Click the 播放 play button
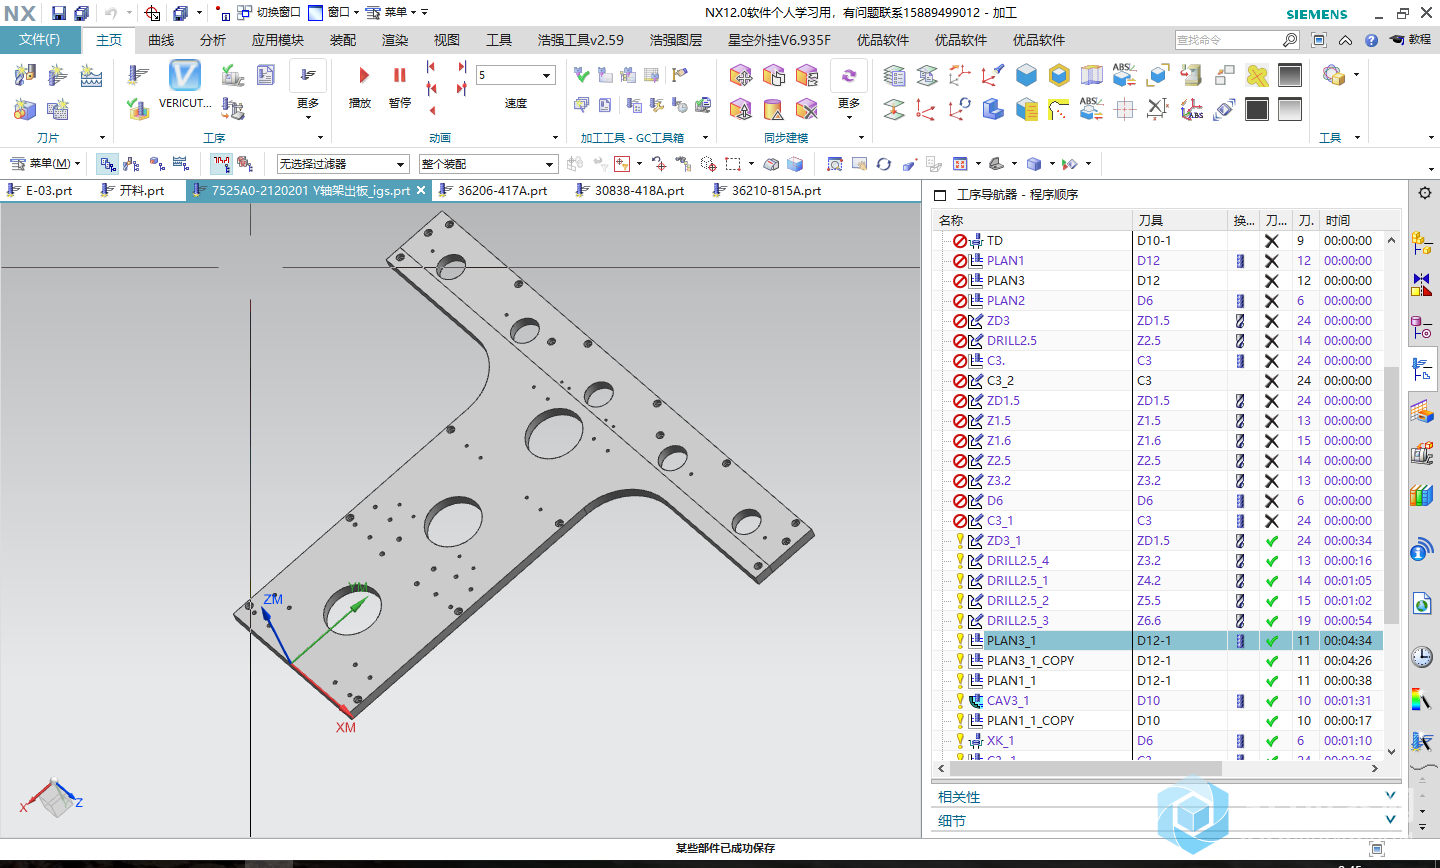1440x868 pixels. (x=361, y=86)
